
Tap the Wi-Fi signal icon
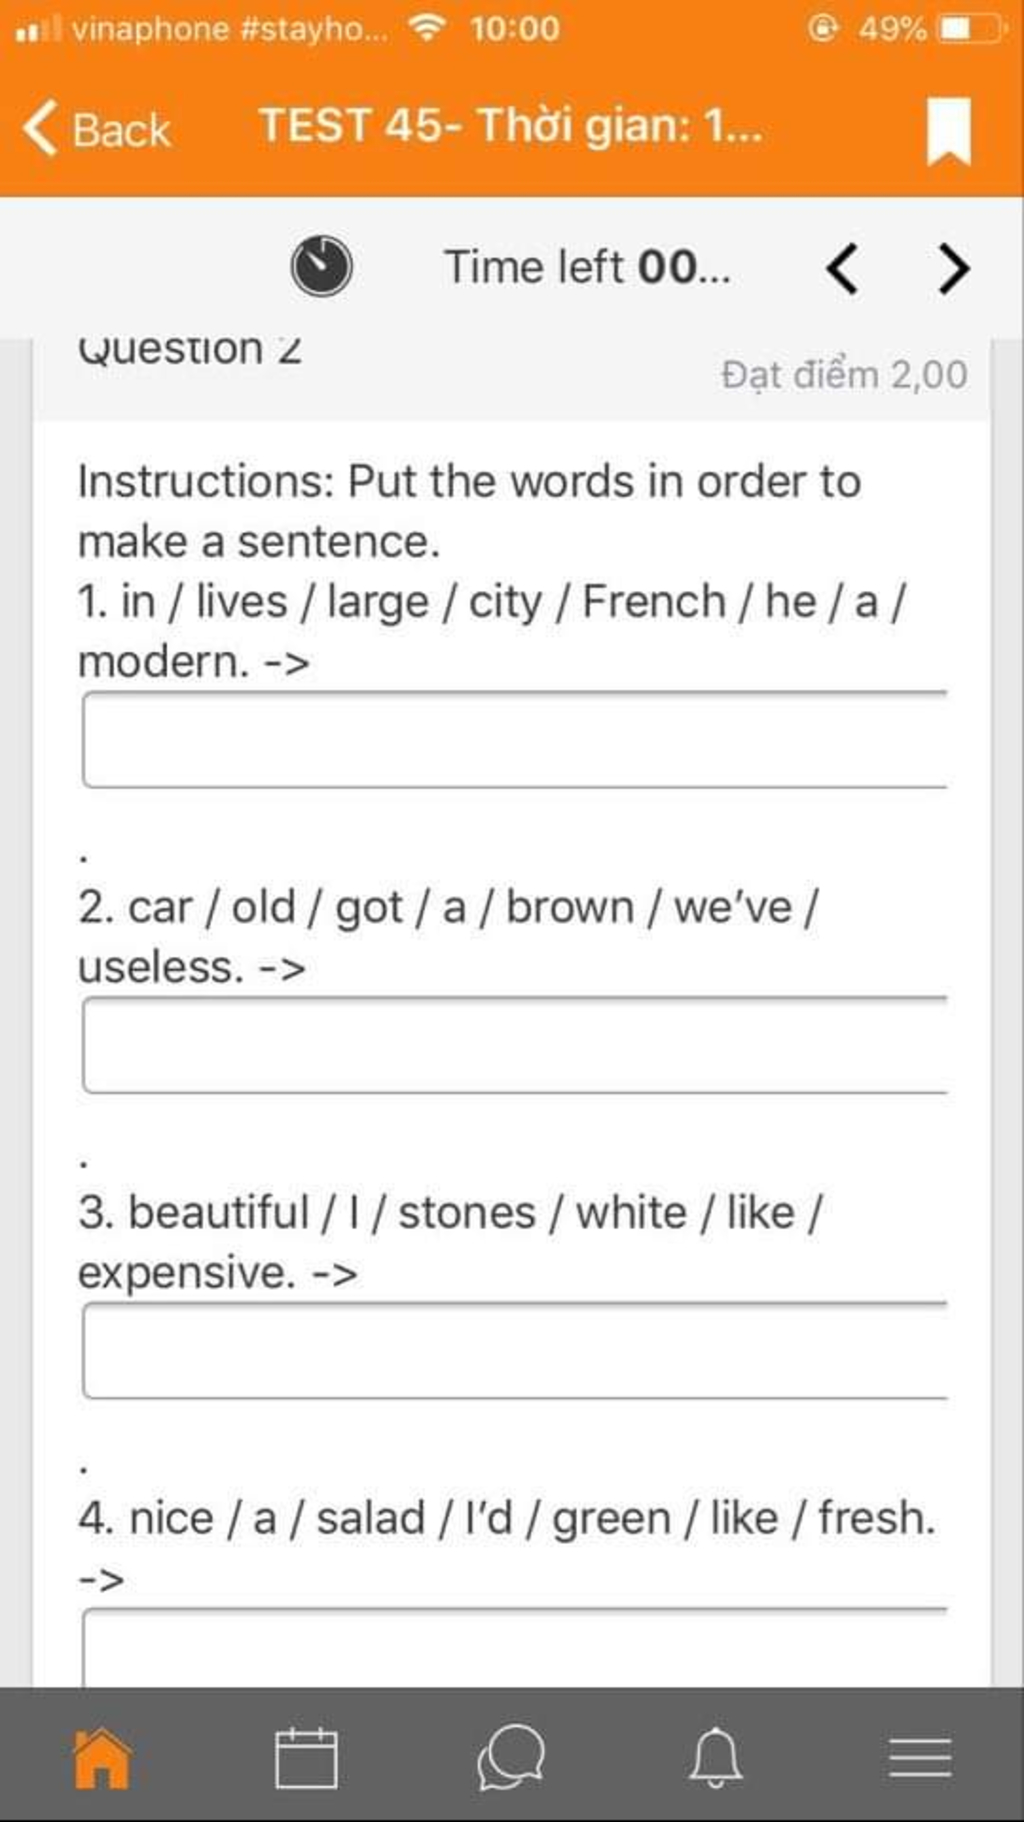coord(428,28)
